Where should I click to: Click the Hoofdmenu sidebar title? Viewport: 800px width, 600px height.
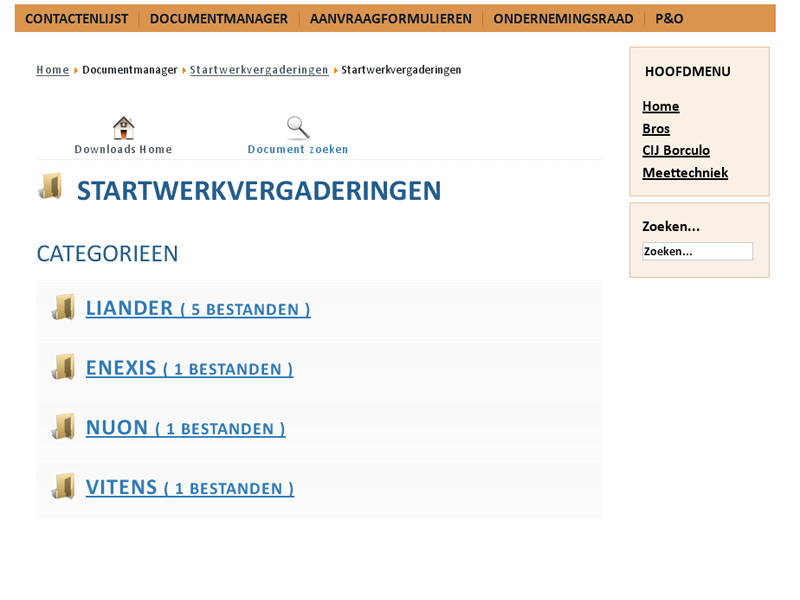pos(688,71)
